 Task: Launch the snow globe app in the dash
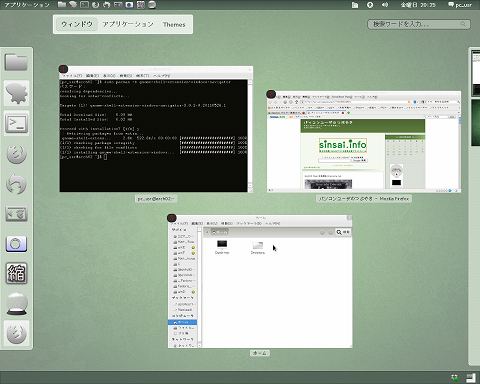[x=16, y=304]
